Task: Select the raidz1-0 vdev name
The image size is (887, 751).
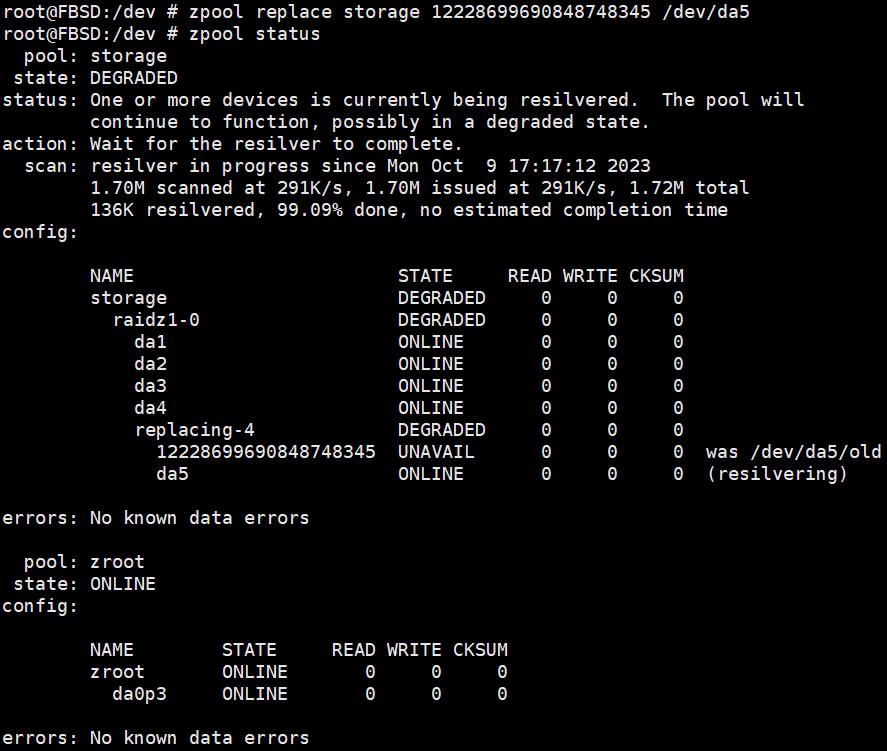Action: tap(156, 320)
